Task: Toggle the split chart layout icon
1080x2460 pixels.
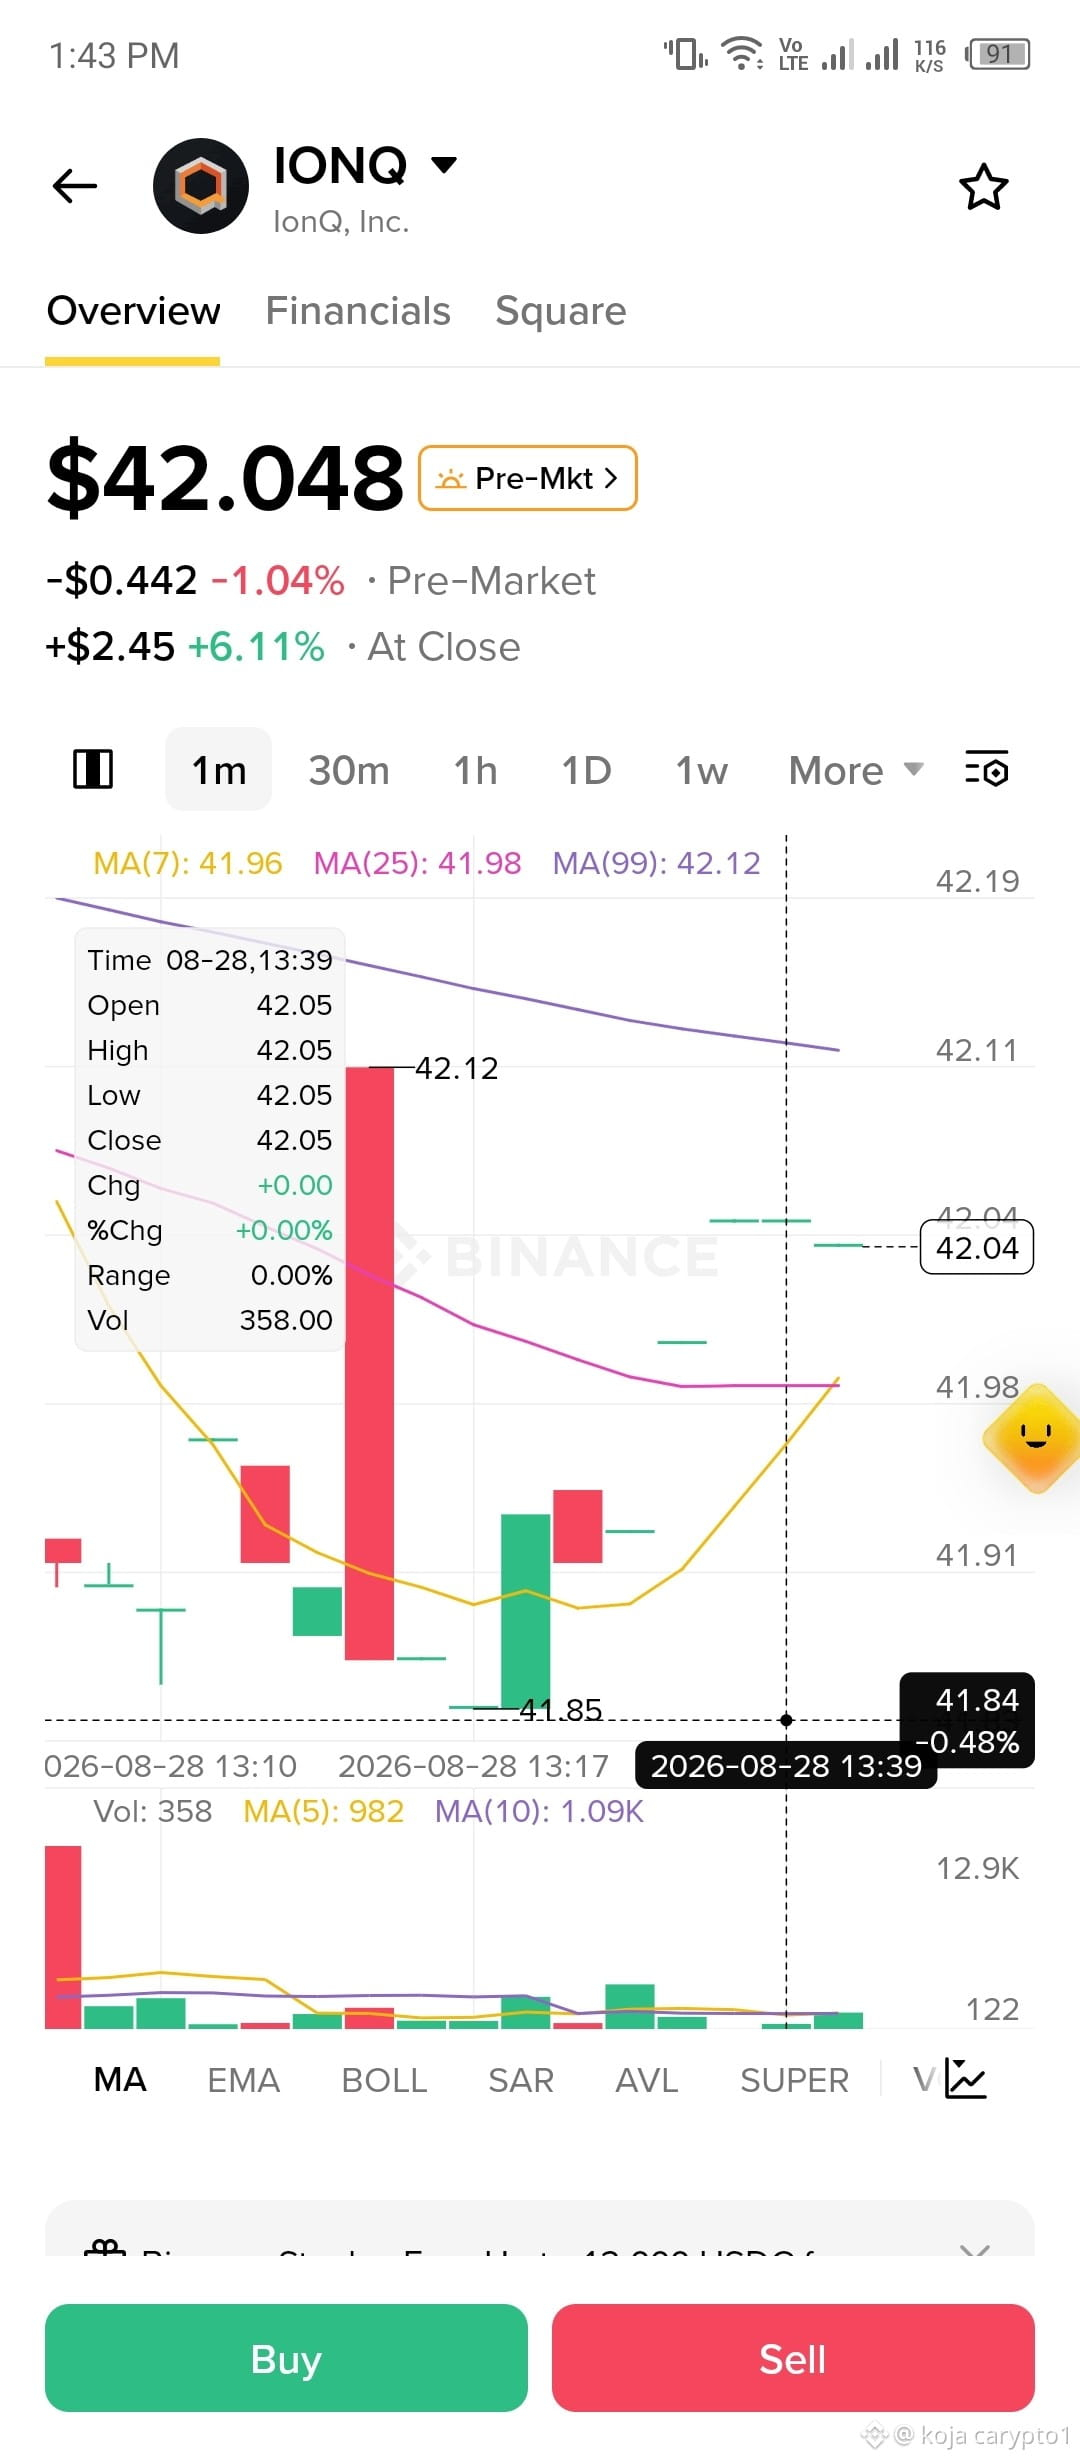Action: (93, 770)
